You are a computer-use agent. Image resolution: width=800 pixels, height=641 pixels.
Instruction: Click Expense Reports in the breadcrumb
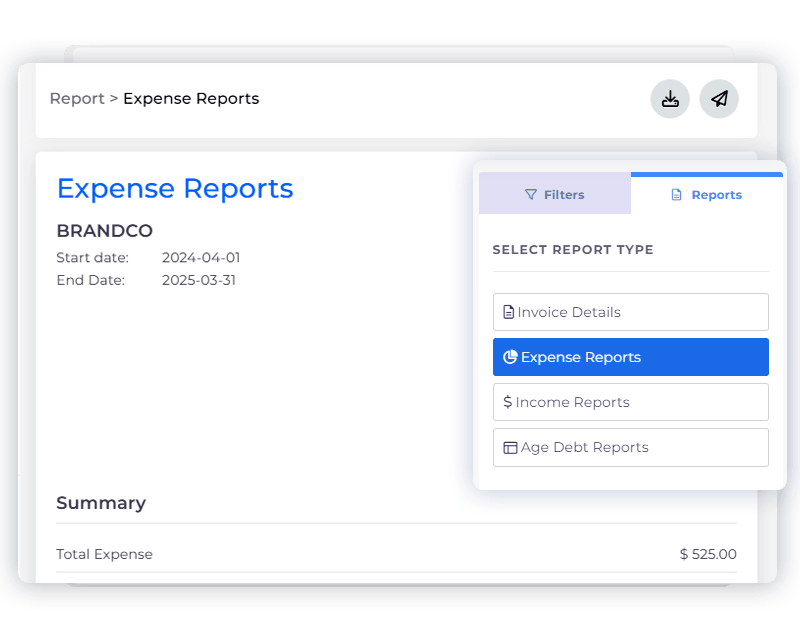pyautogui.click(x=191, y=98)
